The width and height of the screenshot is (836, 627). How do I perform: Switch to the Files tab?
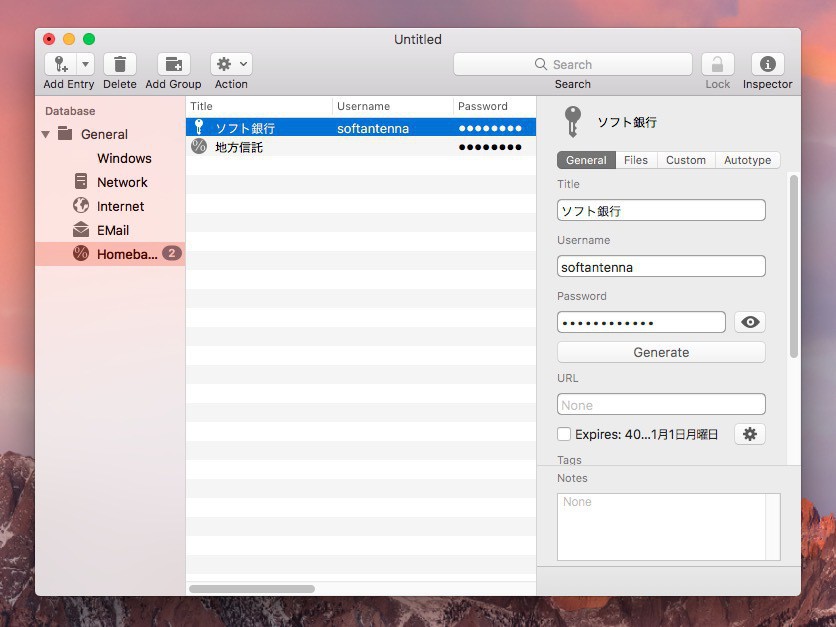(x=635, y=160)
